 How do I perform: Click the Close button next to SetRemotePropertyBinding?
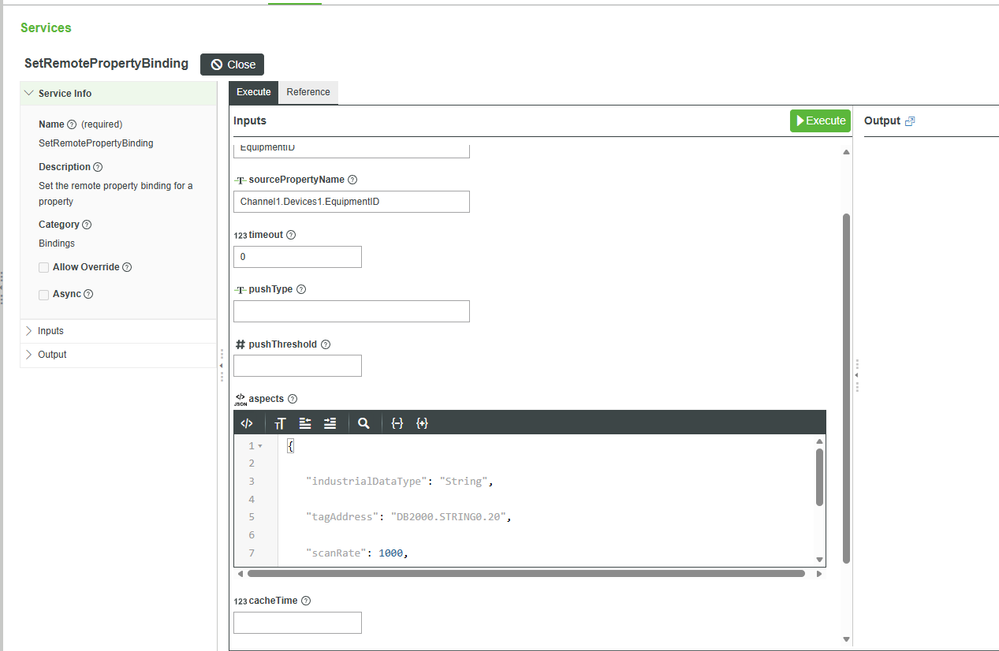(232, 64)
